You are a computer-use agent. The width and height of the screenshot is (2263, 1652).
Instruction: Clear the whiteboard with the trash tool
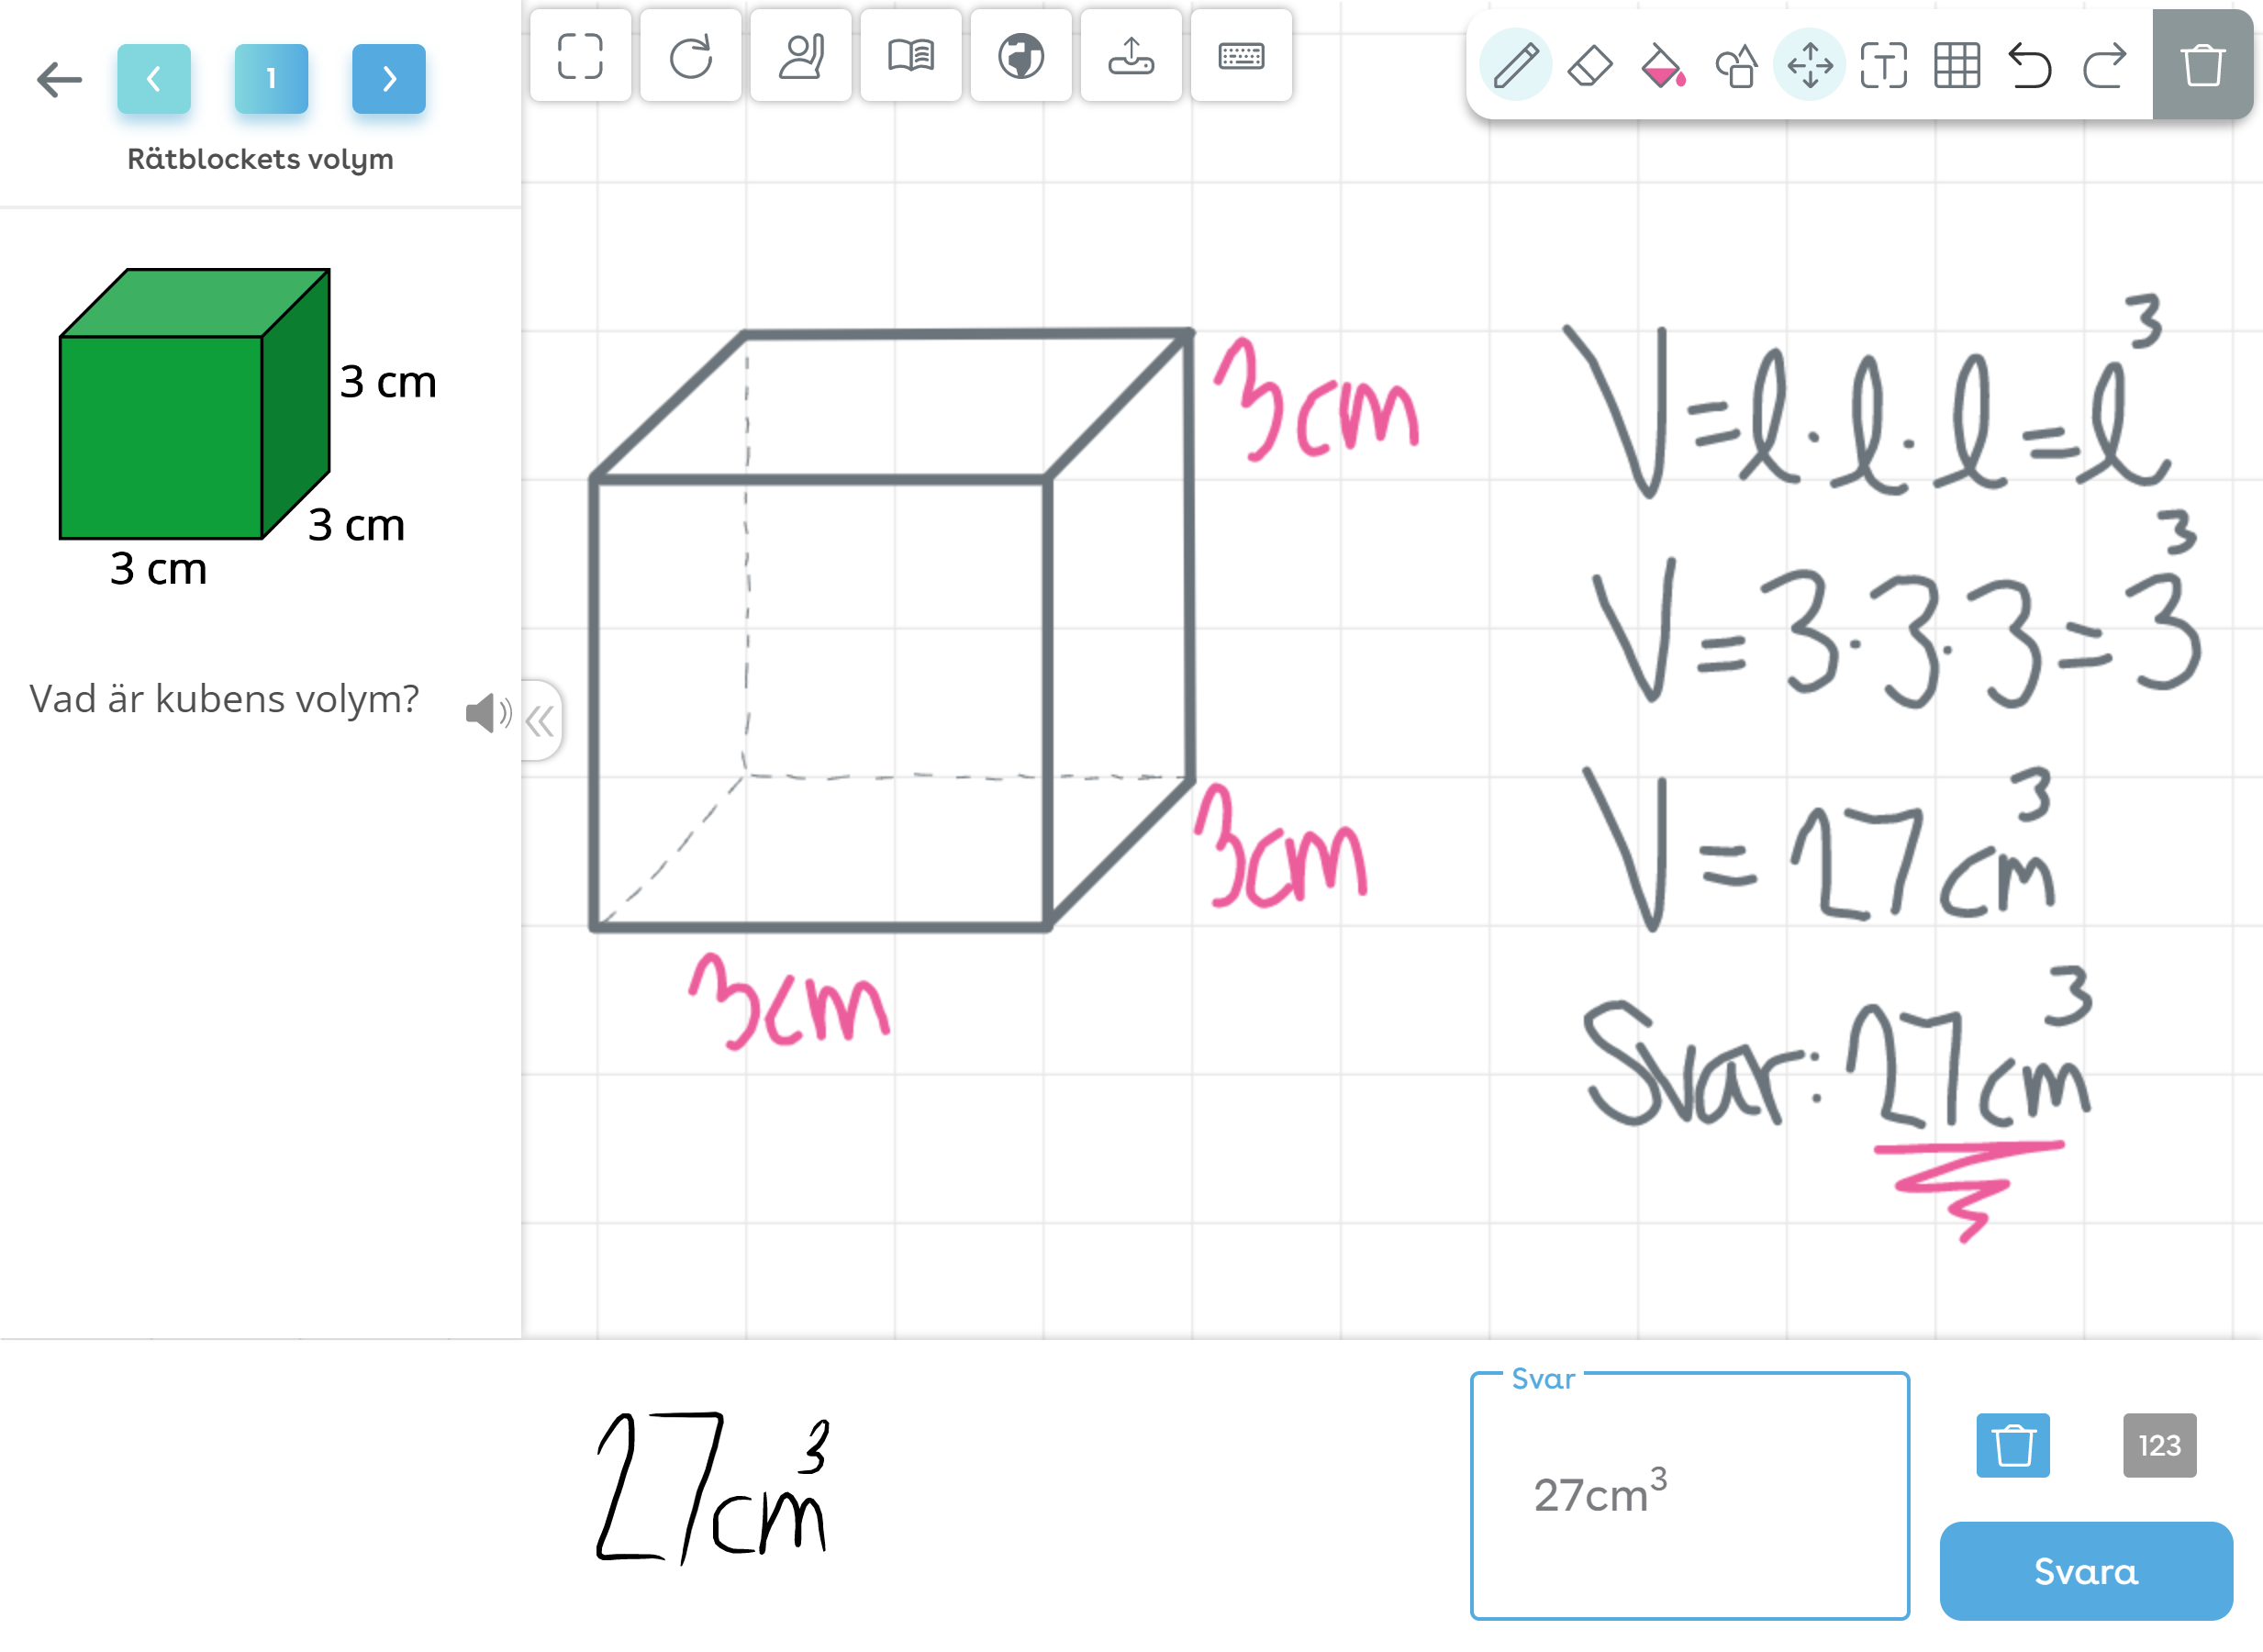coord(2203,65)
